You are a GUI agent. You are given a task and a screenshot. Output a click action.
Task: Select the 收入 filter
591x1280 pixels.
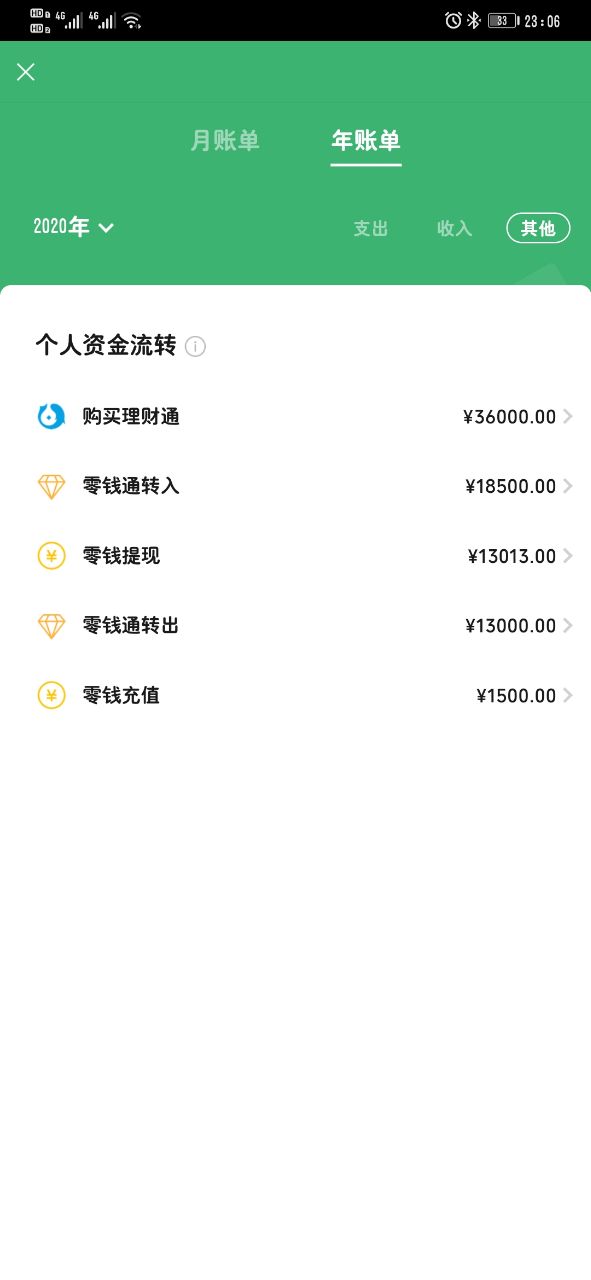pyautogui.click(x=454, y=228)
